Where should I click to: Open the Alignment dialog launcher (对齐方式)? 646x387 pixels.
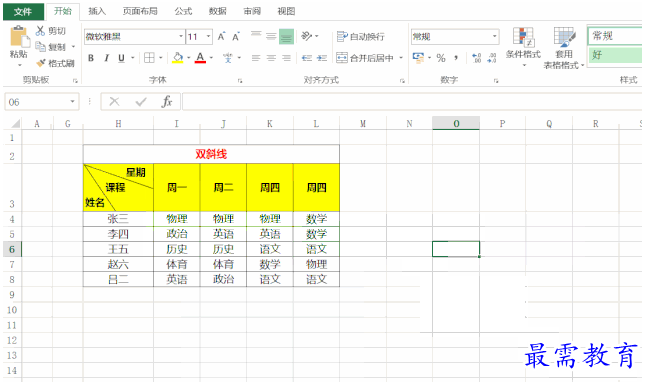[x=403, y=81]
